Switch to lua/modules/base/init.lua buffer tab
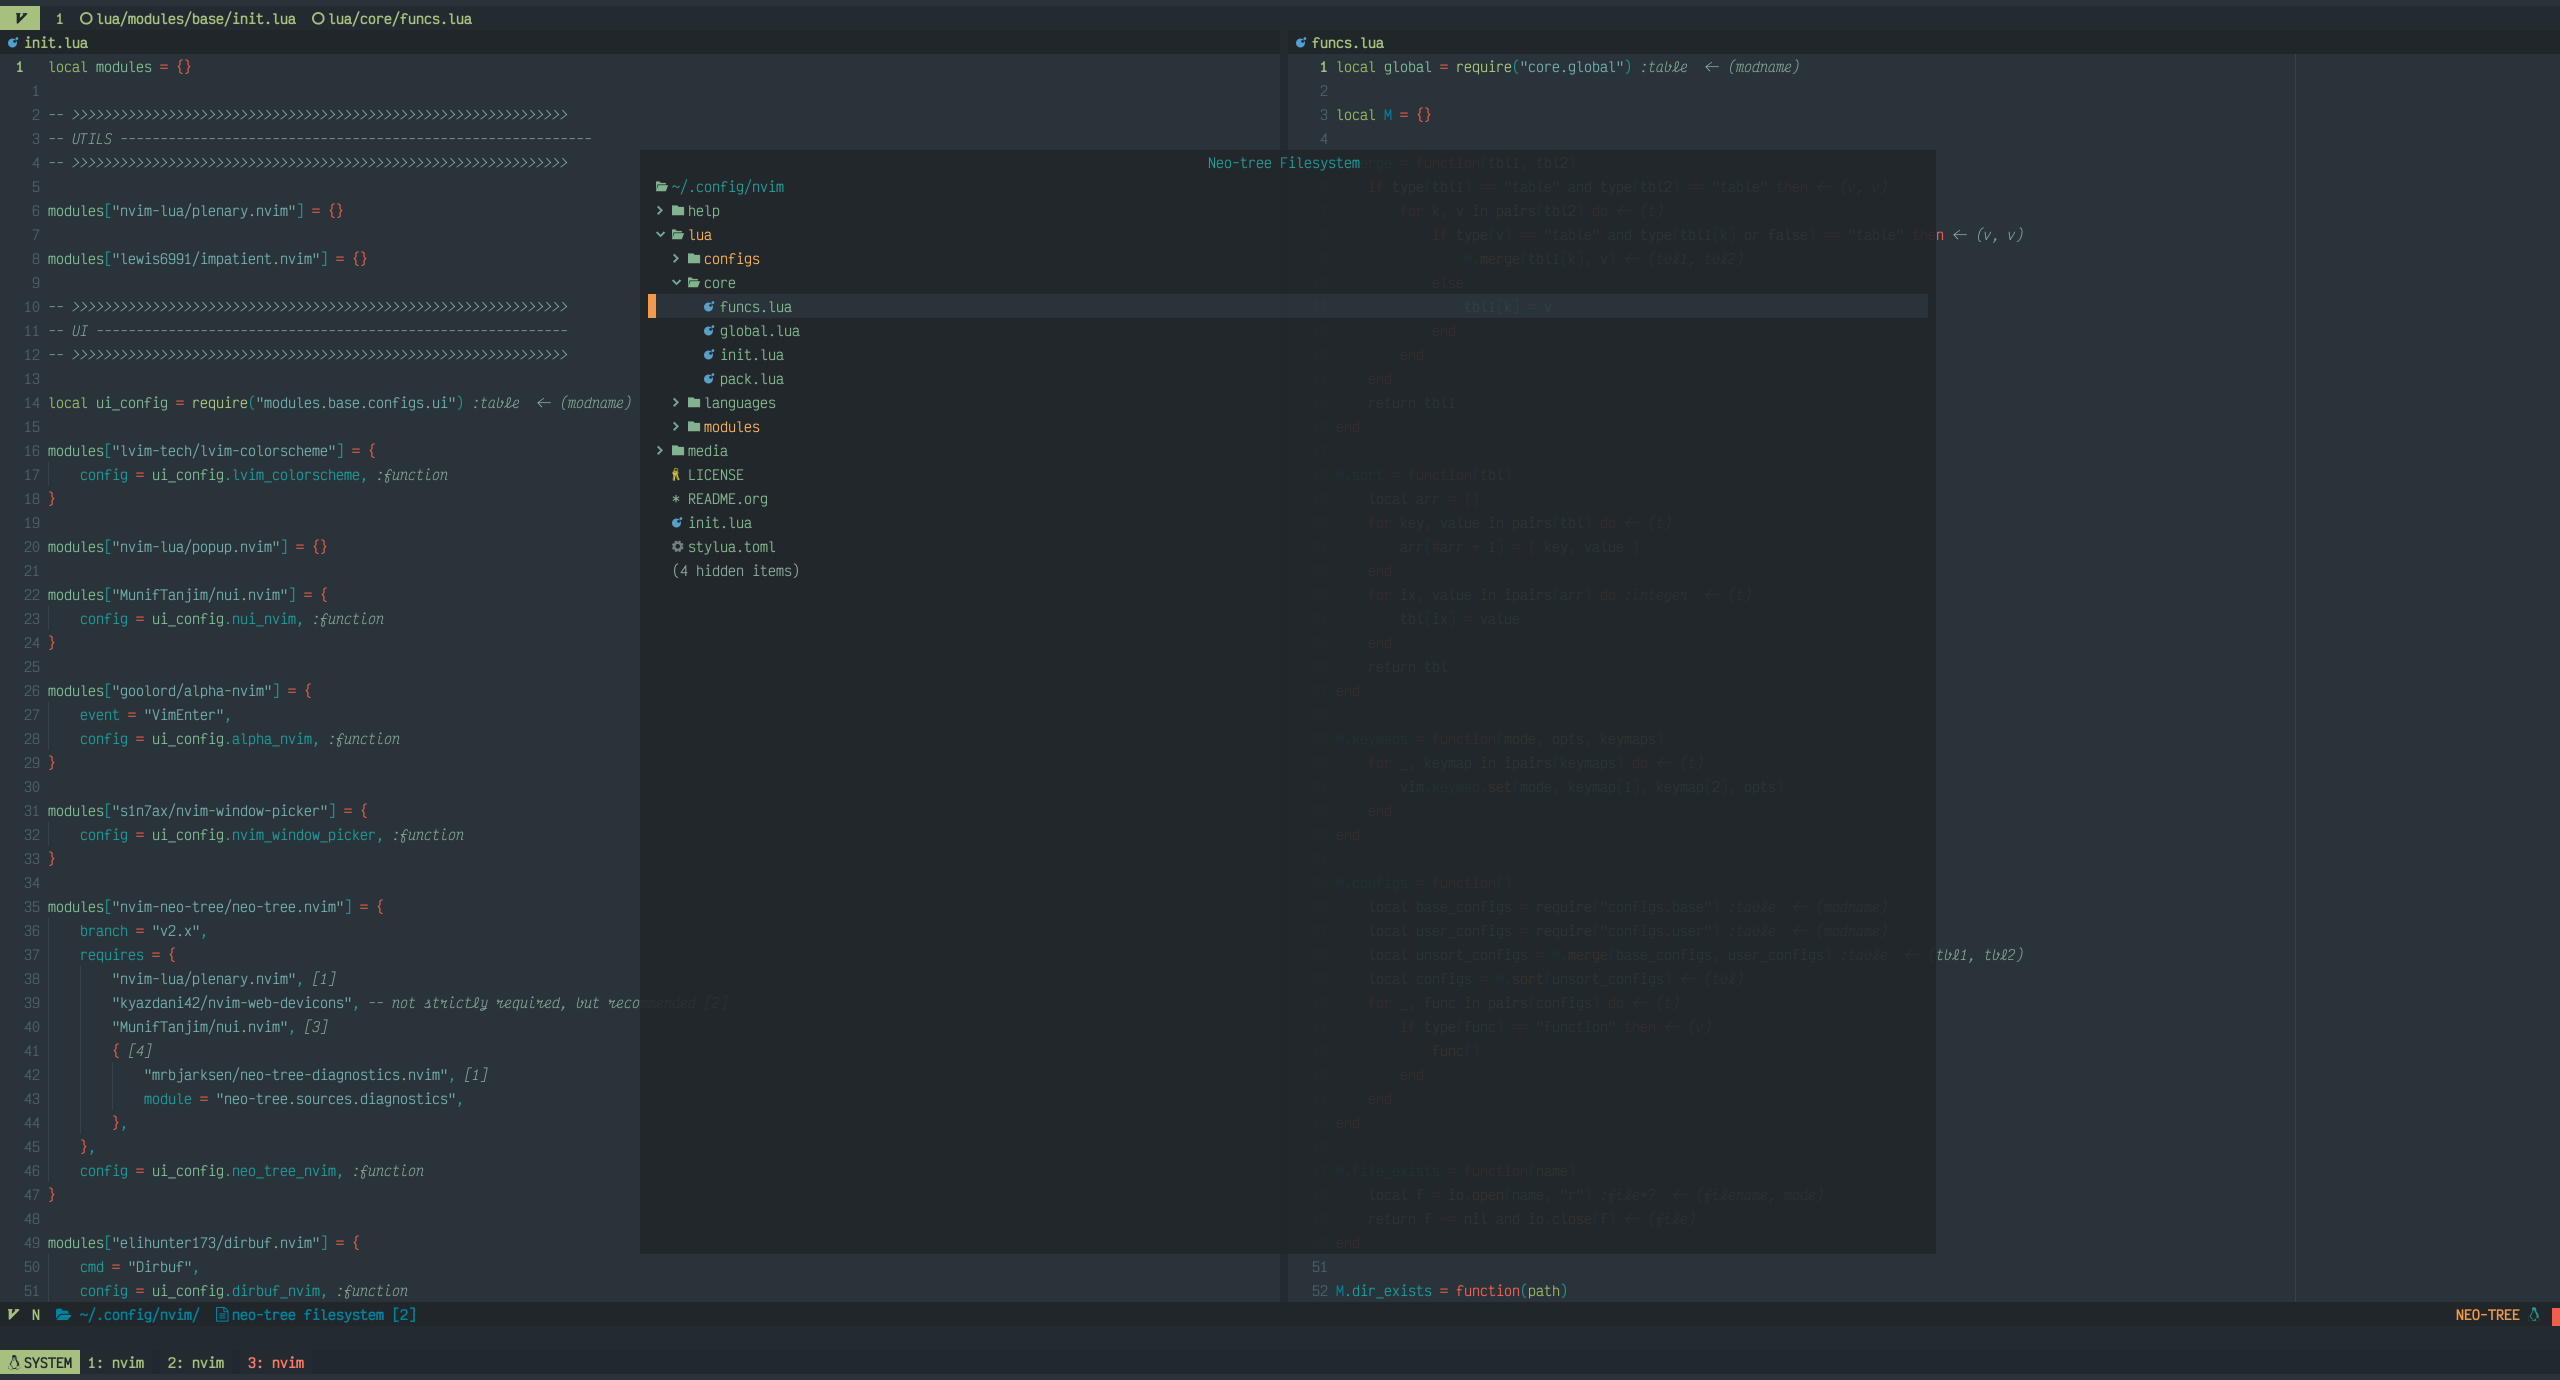The height and width of the screenshot is (1380, 2560). (x=195, y=19)
